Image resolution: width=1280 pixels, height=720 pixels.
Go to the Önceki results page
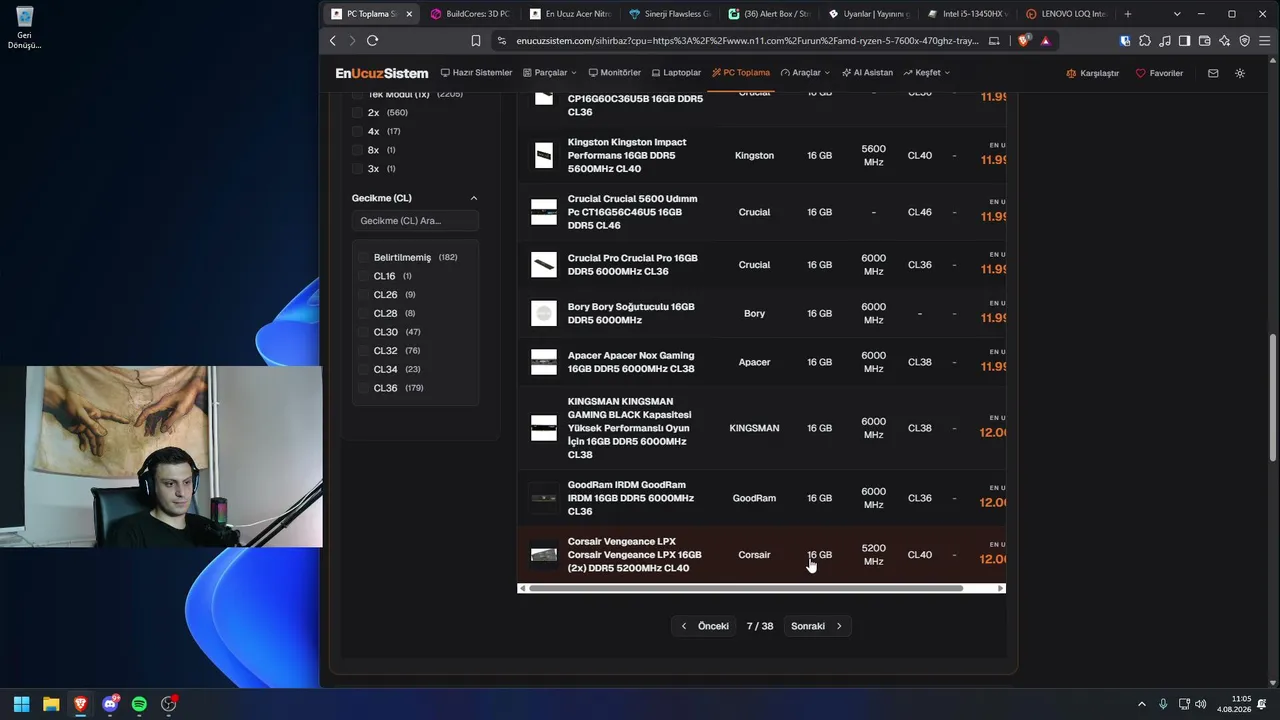click(x=705, y=626)
